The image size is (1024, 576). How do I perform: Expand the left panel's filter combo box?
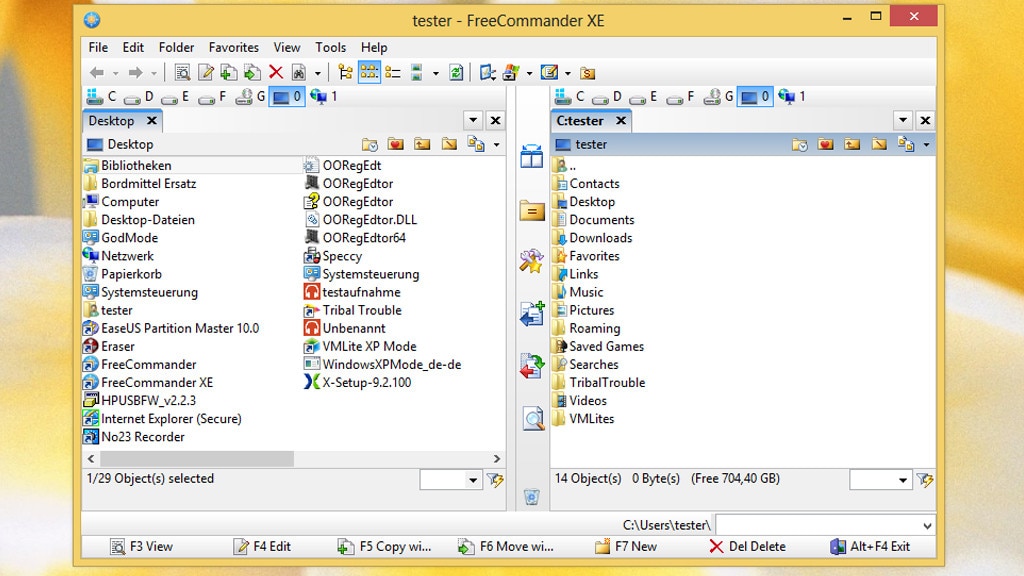pos(474,480)
